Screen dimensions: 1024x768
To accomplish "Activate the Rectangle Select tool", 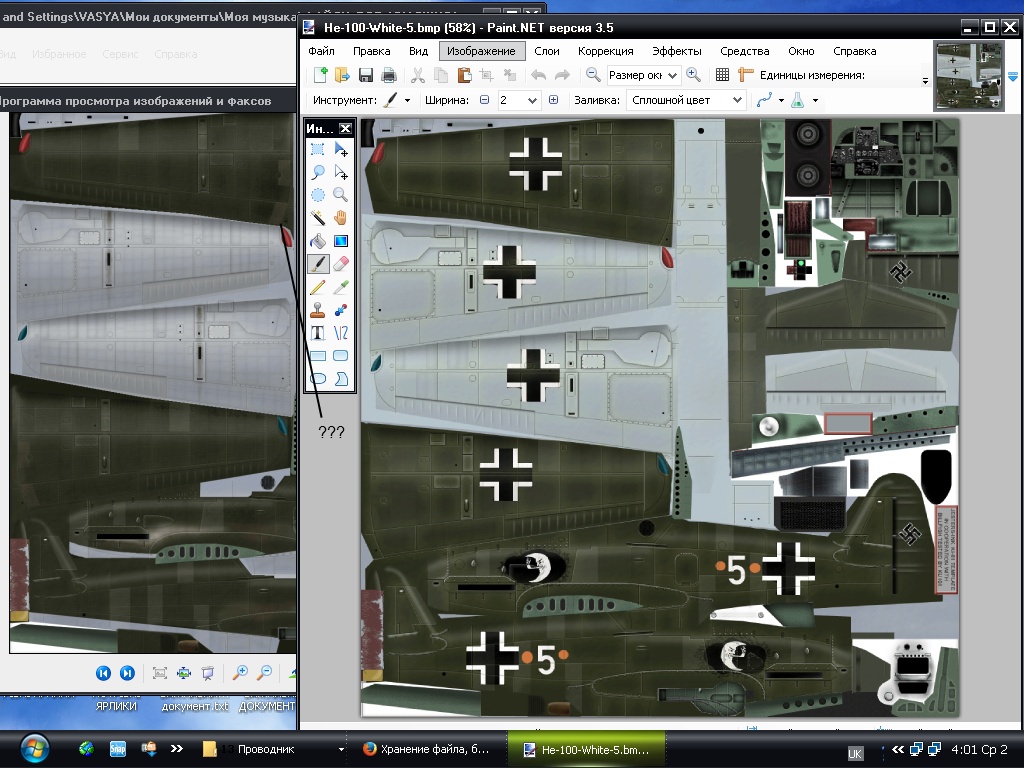I will (318, 149).
